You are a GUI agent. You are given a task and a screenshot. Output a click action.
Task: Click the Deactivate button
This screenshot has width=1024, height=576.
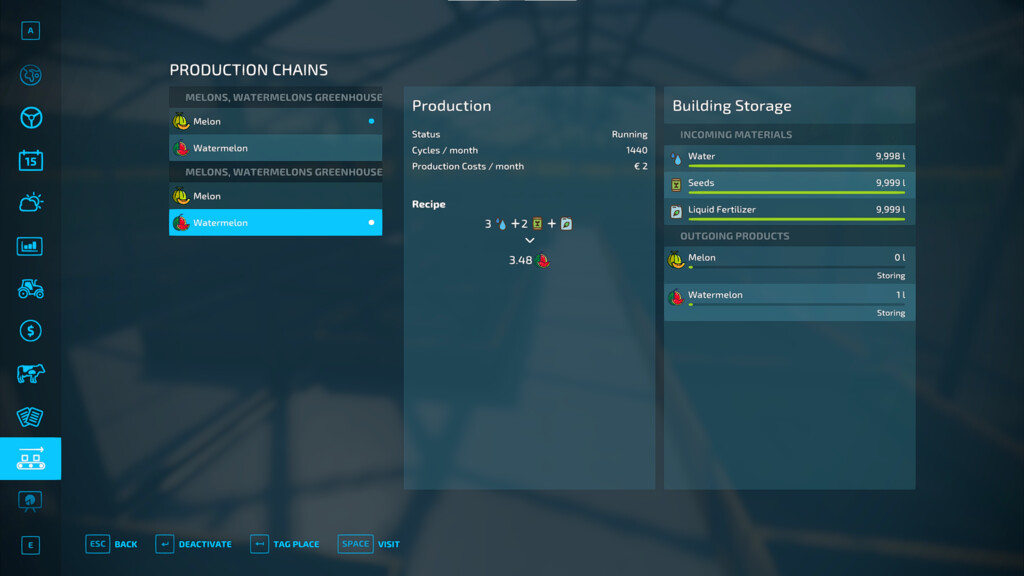pos(194,544)
